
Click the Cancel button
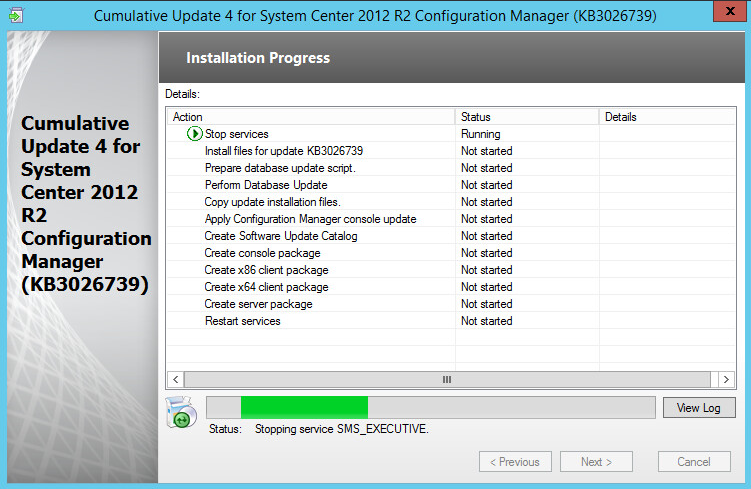(693, 462)
